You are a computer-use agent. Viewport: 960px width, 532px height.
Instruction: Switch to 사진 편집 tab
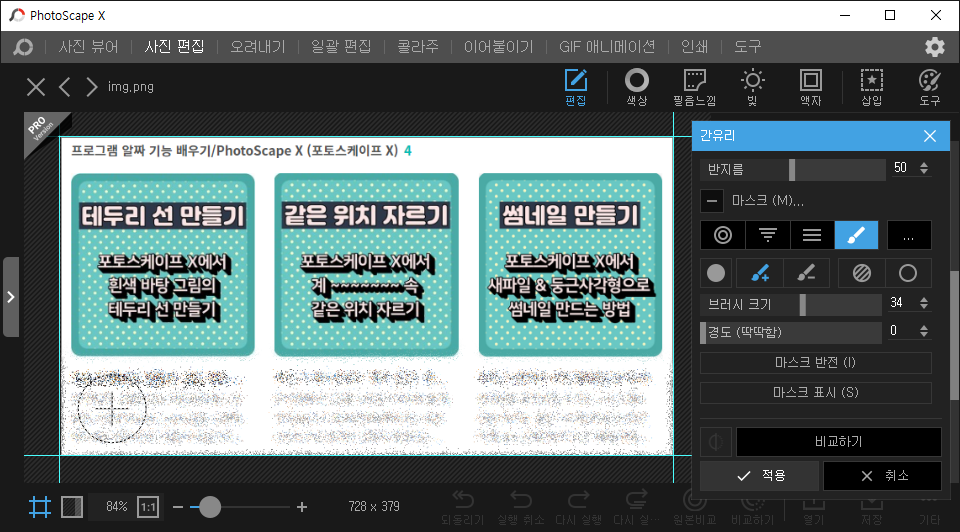(174, 47)
